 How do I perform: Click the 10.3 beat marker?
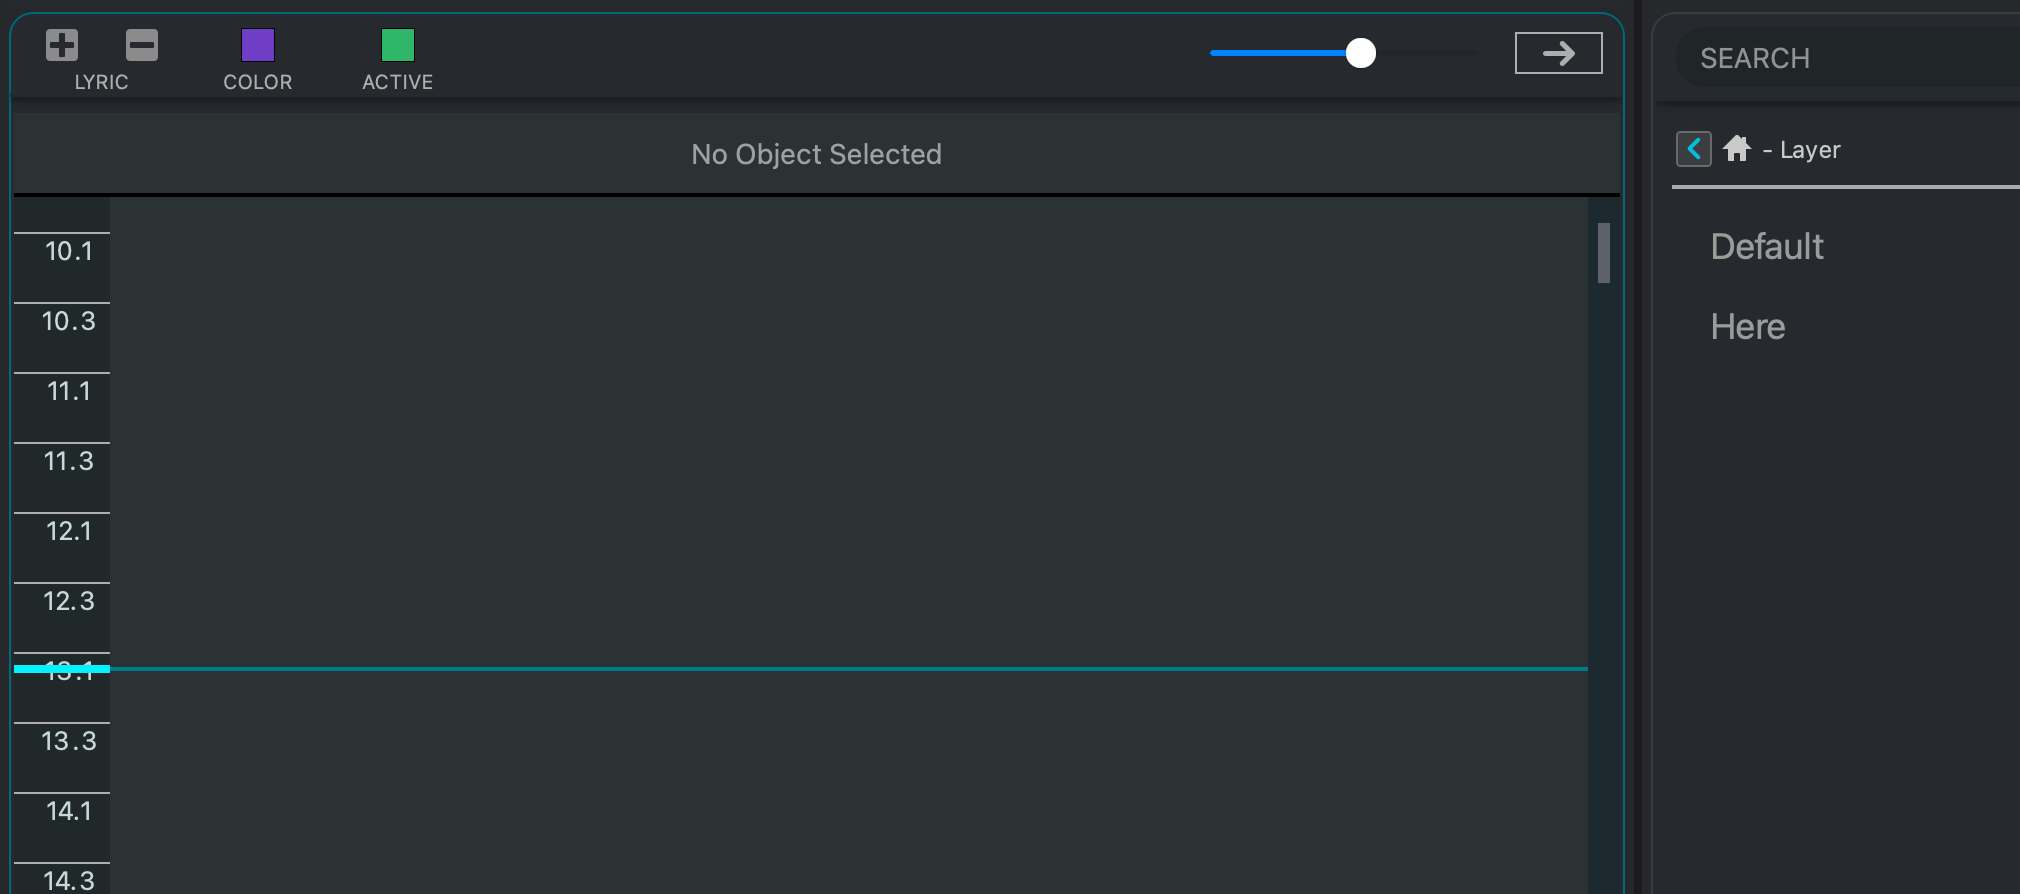[68, 322]
